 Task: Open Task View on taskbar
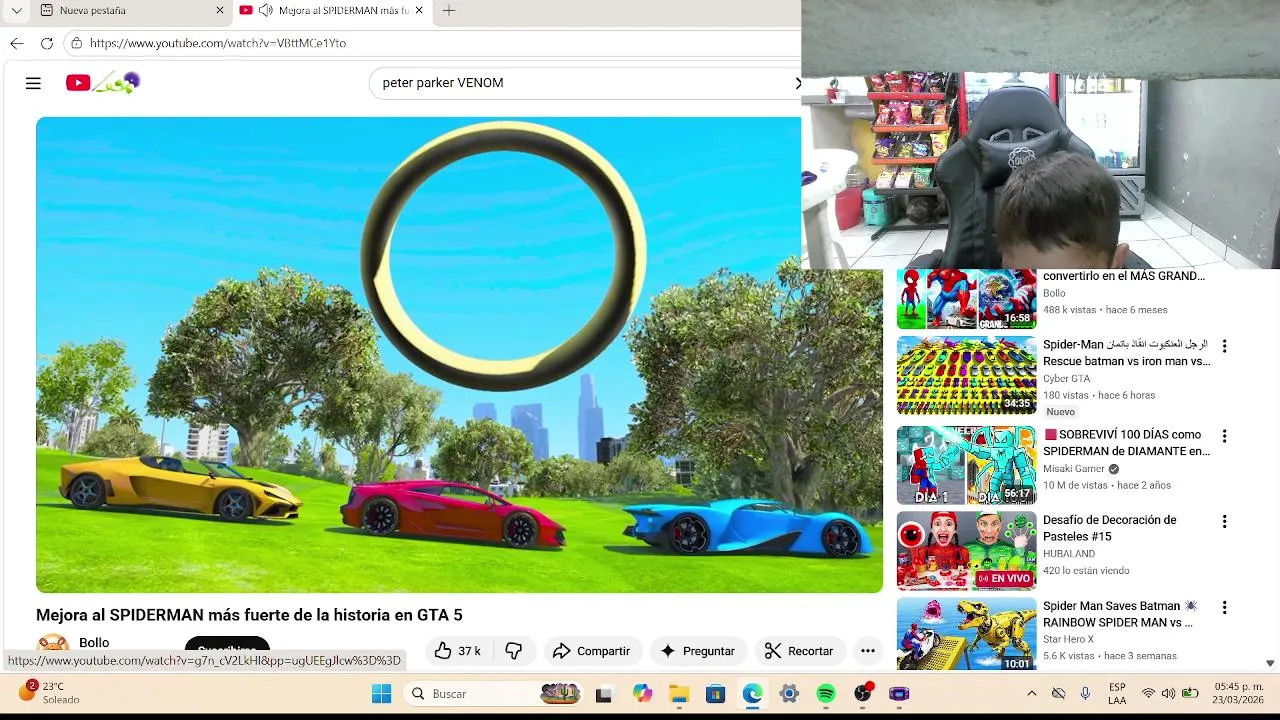coord(603,693)
